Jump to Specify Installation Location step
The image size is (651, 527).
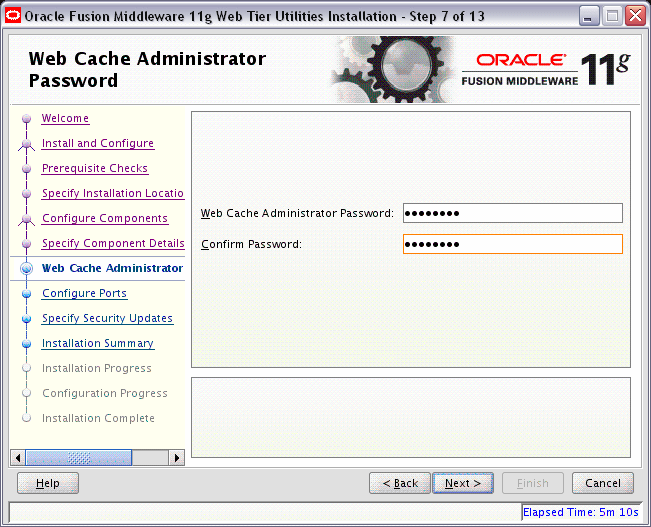(x=113, y=193)
